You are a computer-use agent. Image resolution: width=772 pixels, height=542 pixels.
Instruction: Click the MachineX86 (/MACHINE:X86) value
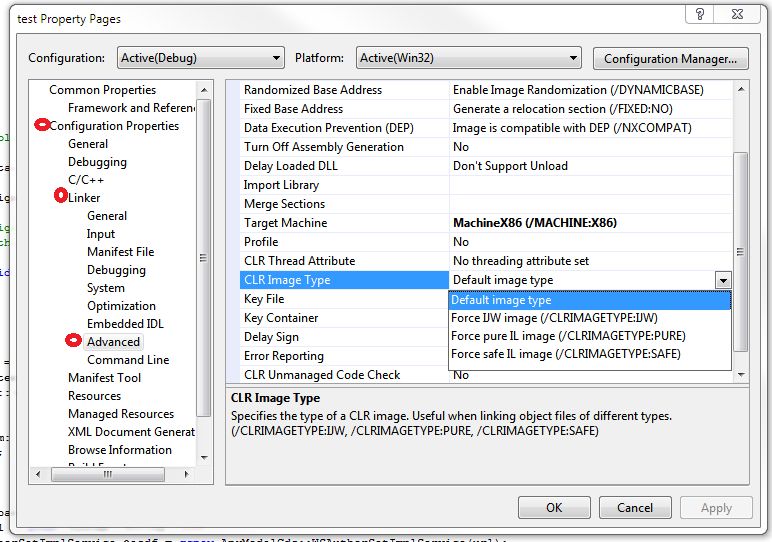pos(535,223)
